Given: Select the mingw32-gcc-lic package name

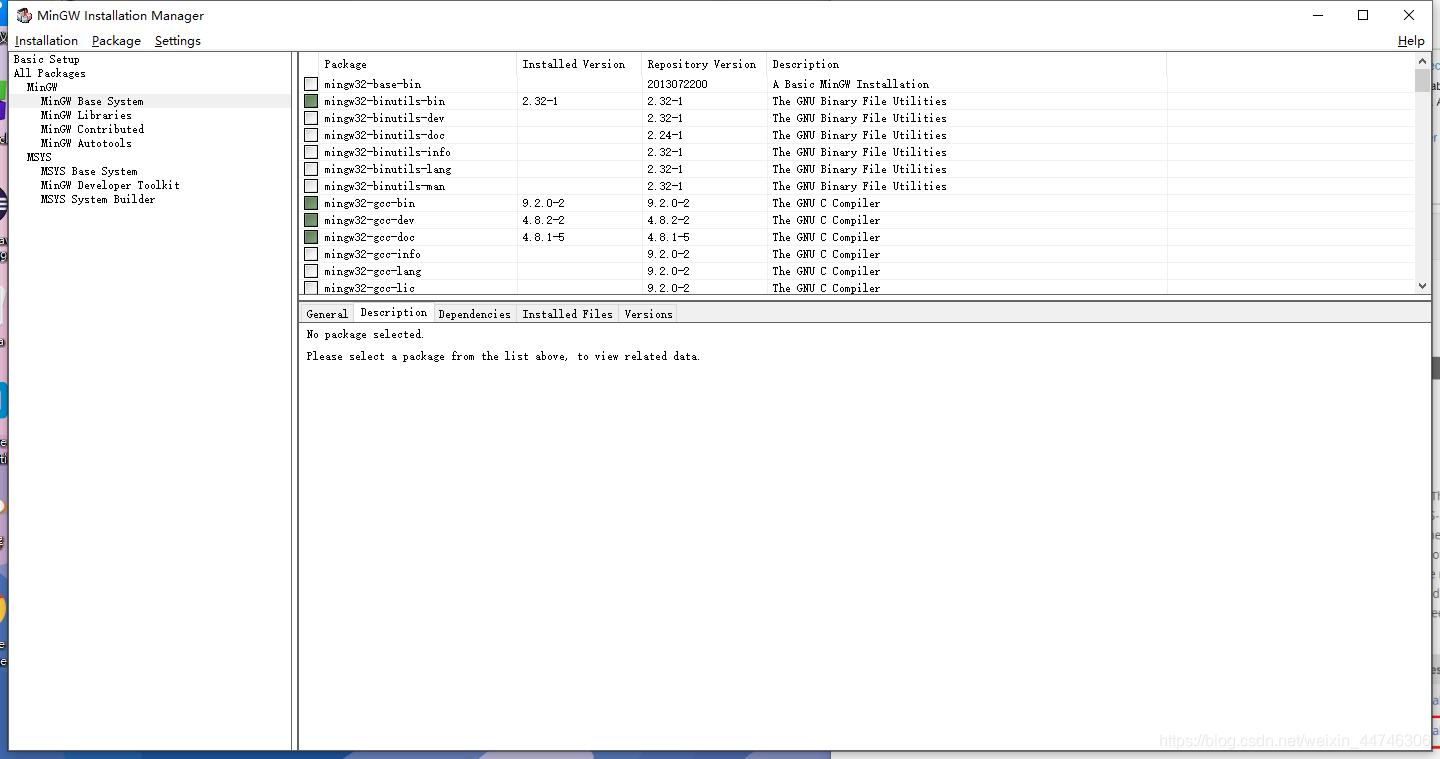Looking at the screenshot, I should [x=369, y=288].
